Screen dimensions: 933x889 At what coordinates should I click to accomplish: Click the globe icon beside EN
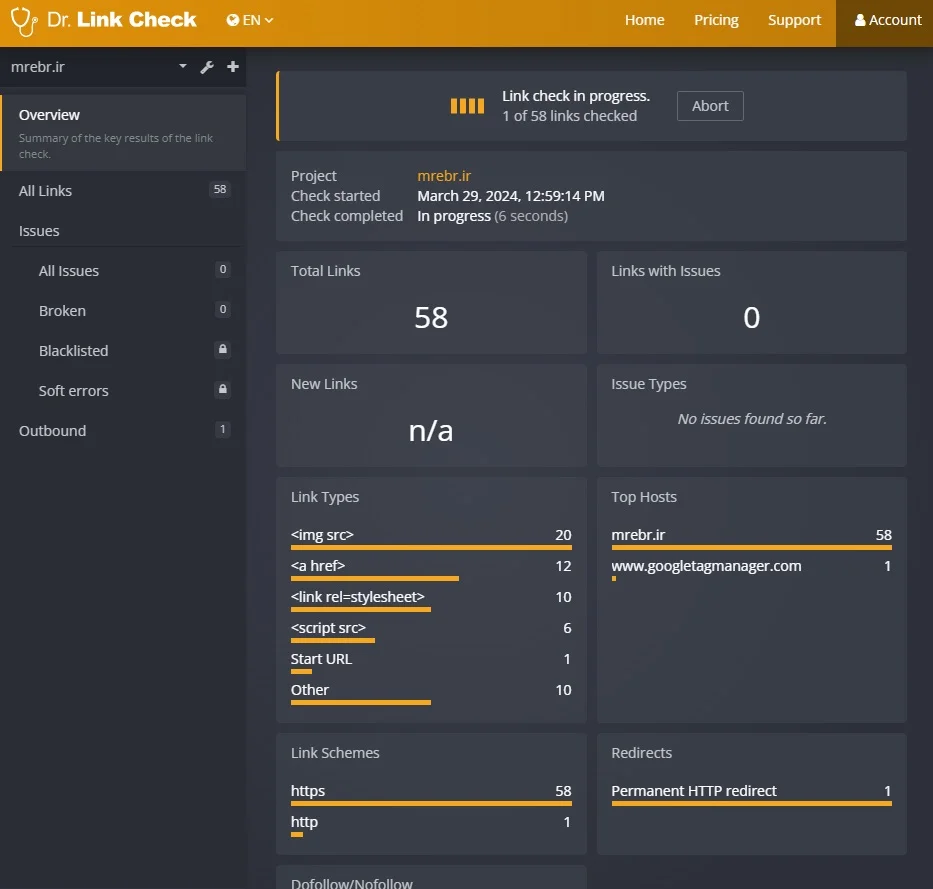[x=233, y=20]
